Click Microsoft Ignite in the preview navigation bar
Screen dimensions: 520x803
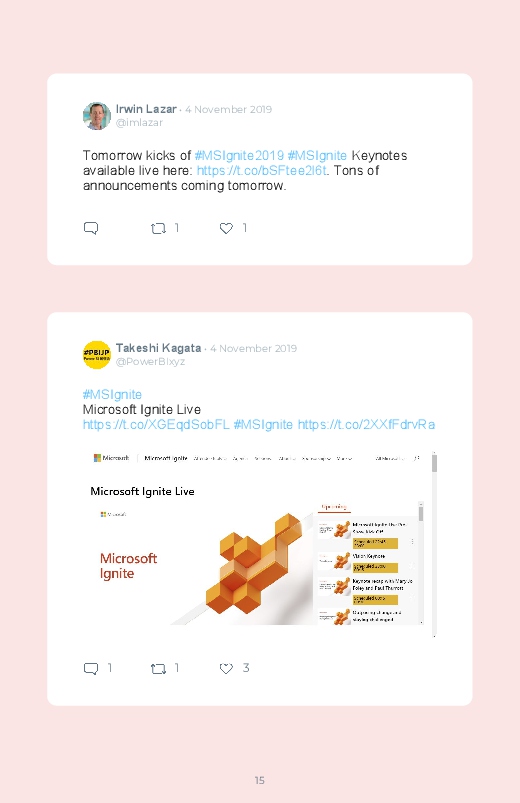[x=166, y=458]
